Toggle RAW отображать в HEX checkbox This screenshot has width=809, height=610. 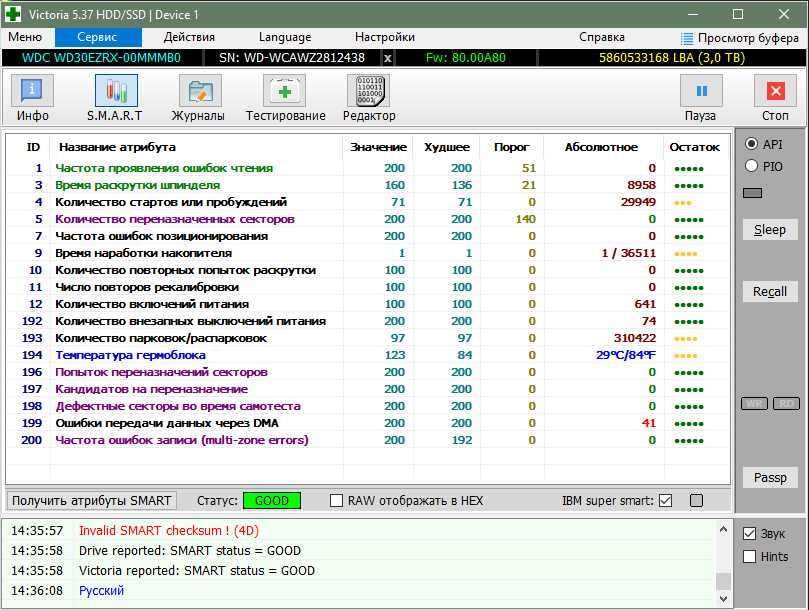pos(336,501)
